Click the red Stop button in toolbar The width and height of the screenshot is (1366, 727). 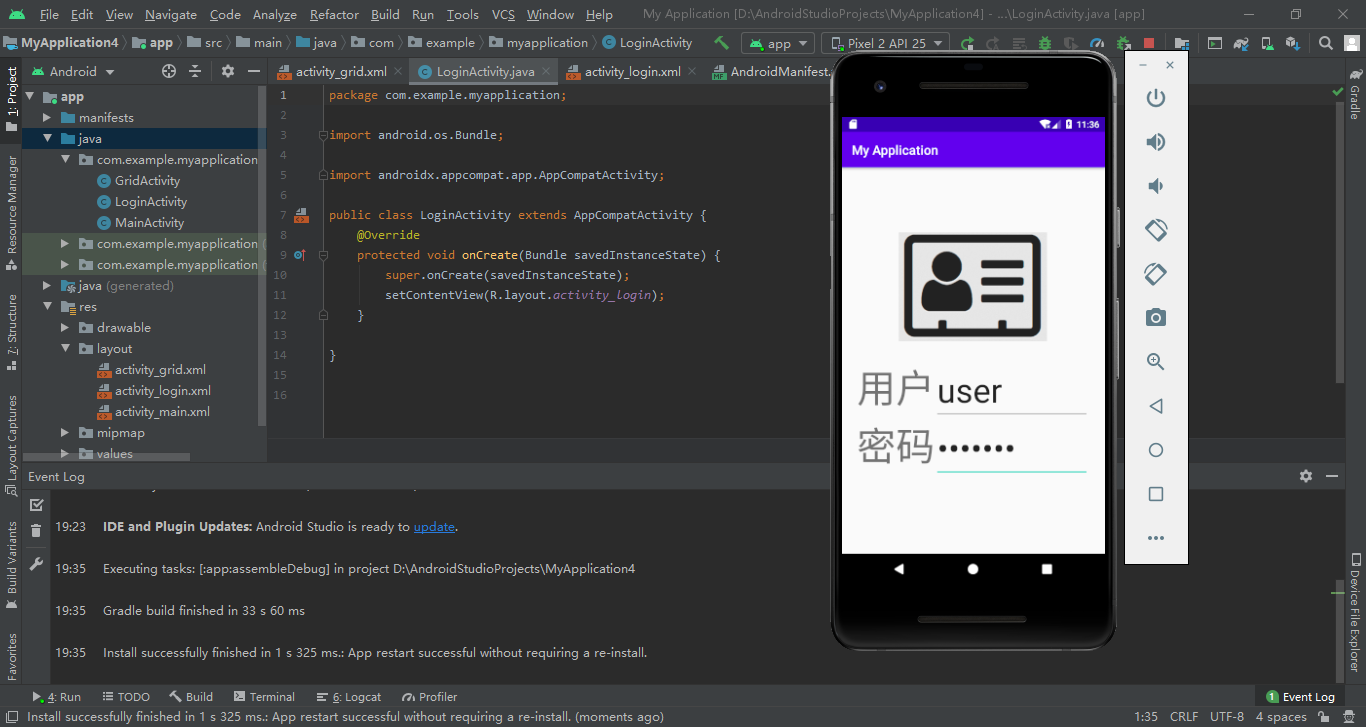1149,43
